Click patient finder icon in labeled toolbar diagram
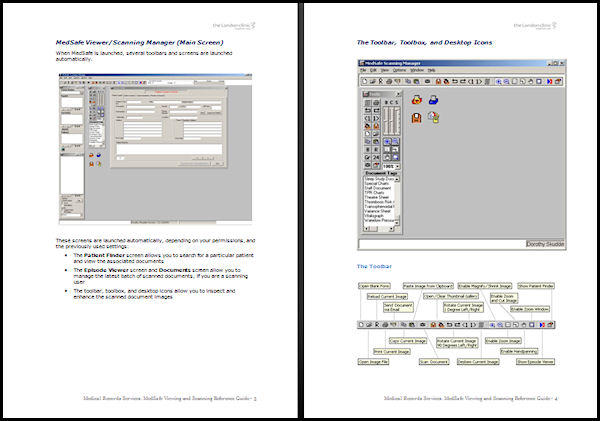Image resolution: width=600 pixels, height=421 pixels. click(x=550, y=325)
